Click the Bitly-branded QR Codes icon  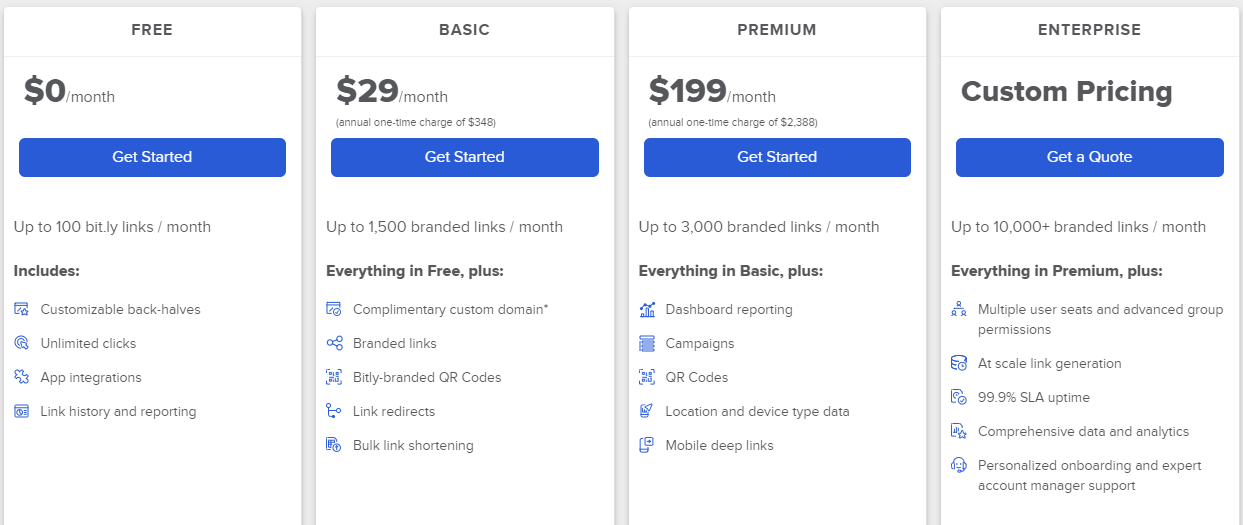(334, 377)
